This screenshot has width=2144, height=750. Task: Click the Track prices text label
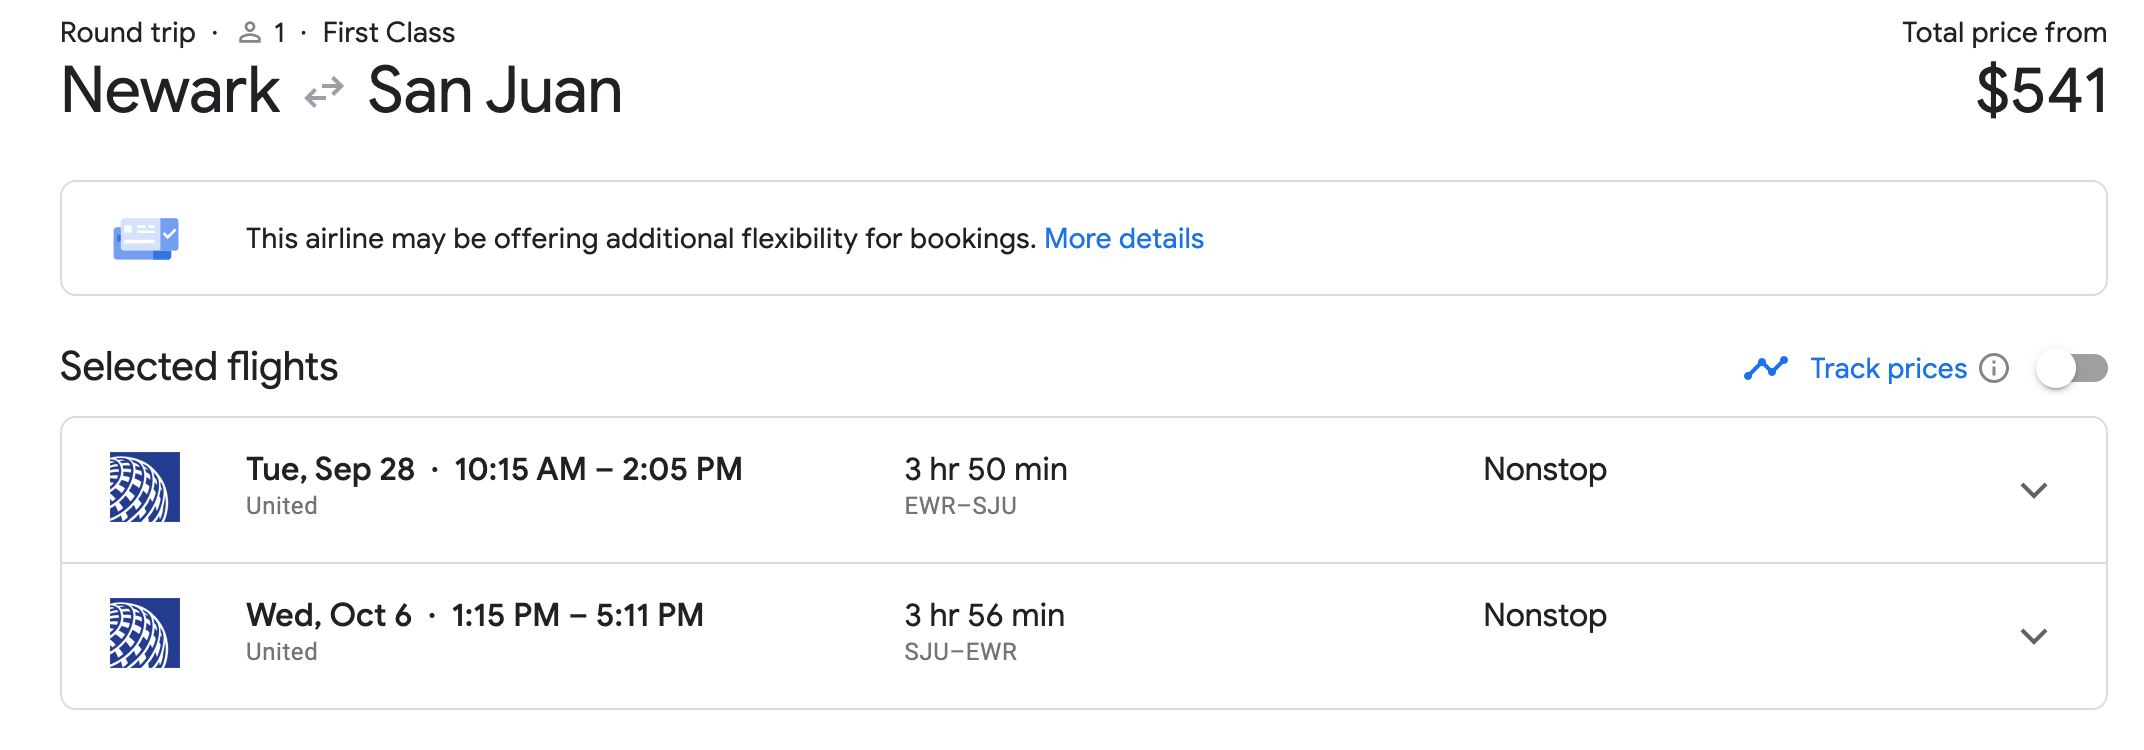(x=1888, y=368)
